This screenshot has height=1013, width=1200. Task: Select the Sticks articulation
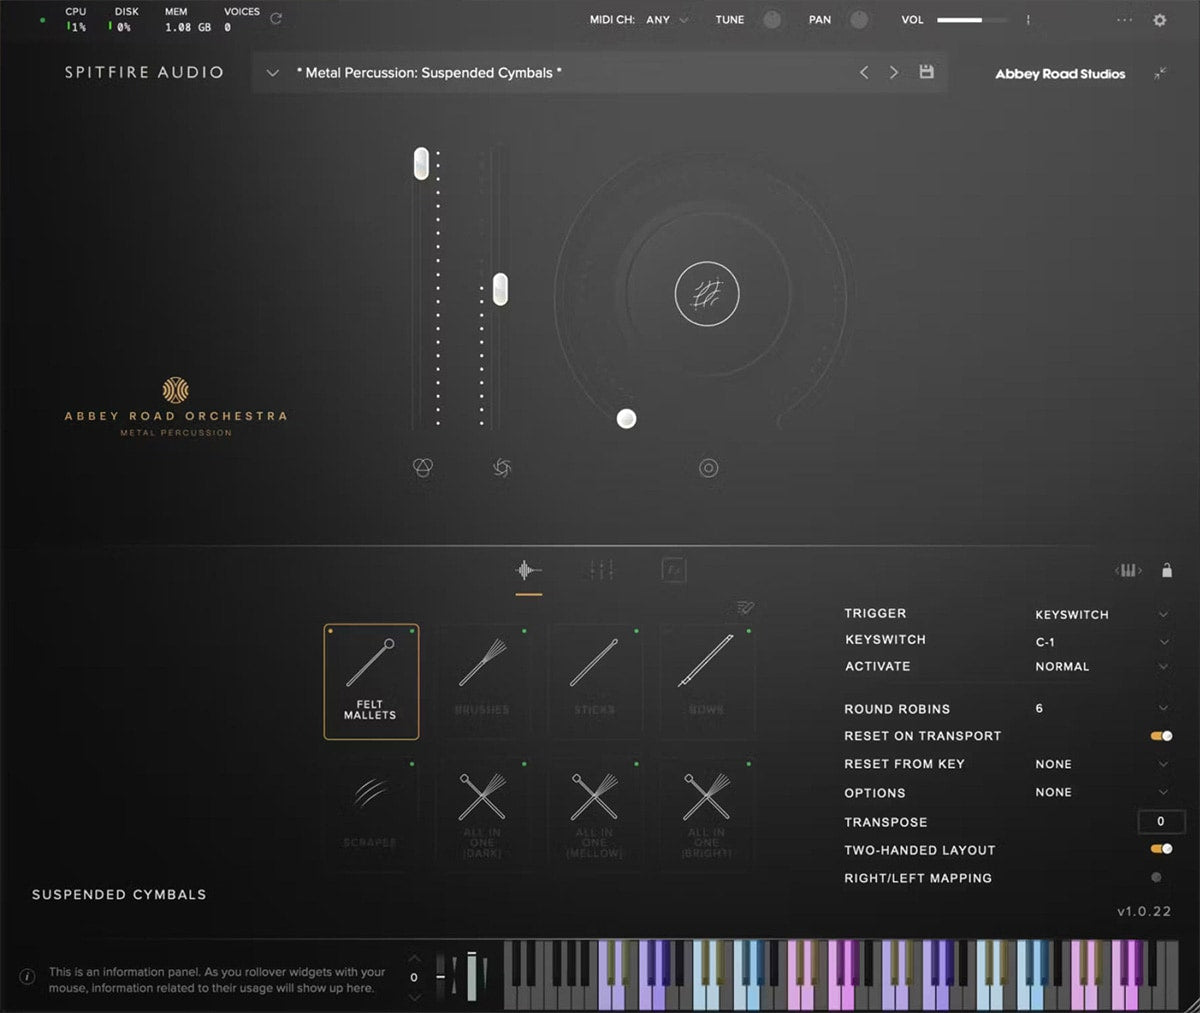596,681
